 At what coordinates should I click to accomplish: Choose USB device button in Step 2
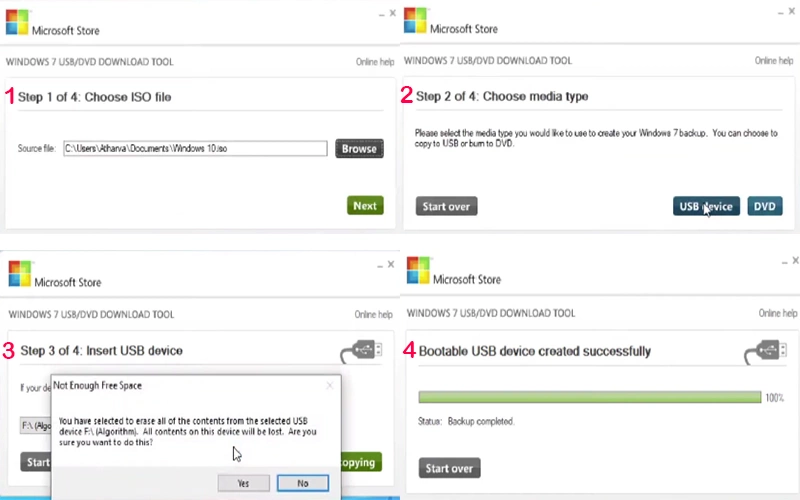pos(706,206)
